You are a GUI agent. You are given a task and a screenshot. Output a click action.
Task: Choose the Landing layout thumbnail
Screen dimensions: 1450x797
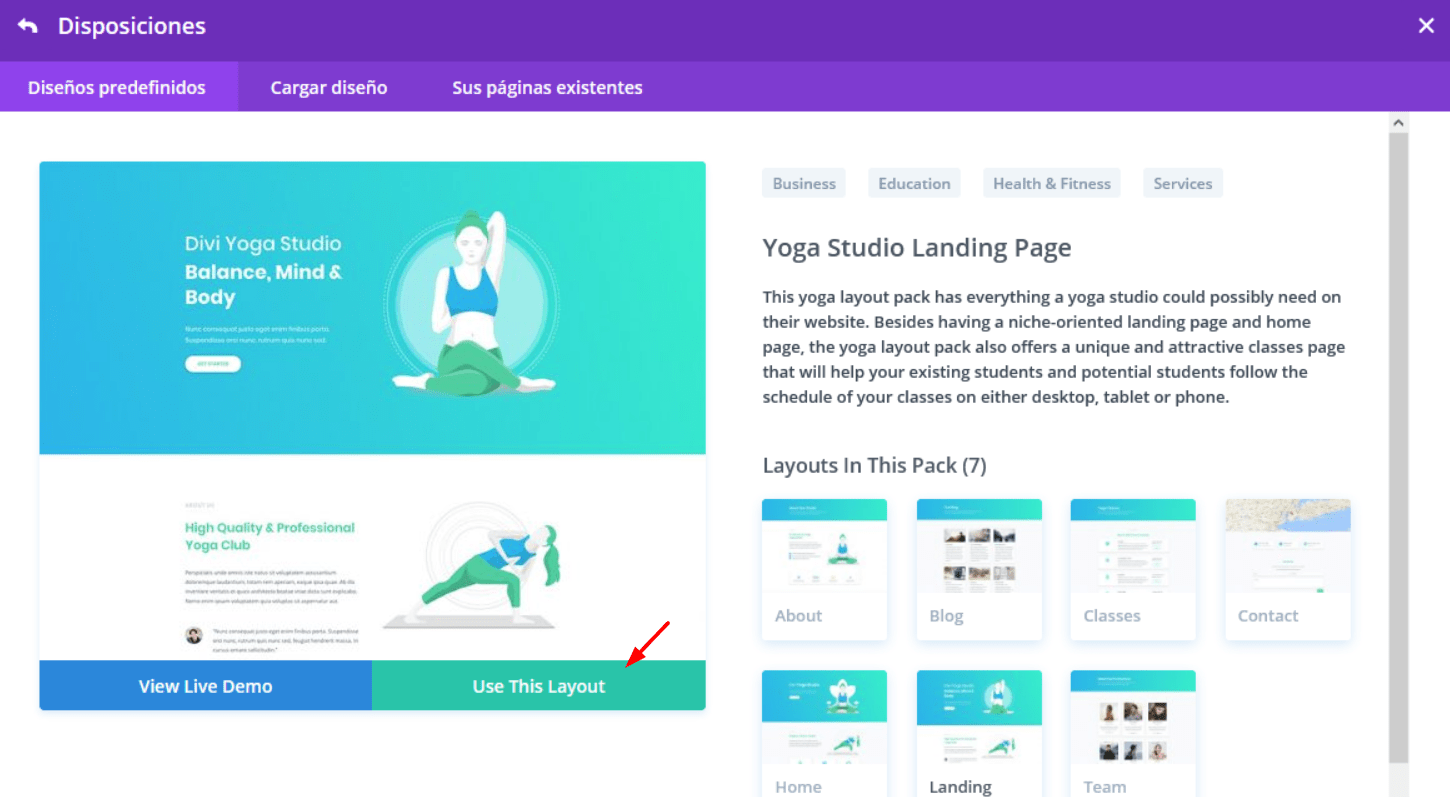[x=979, y=733]
